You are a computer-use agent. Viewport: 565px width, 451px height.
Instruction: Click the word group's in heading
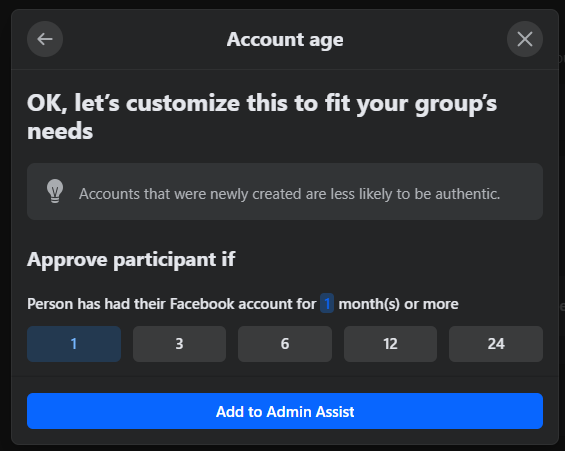456,104
